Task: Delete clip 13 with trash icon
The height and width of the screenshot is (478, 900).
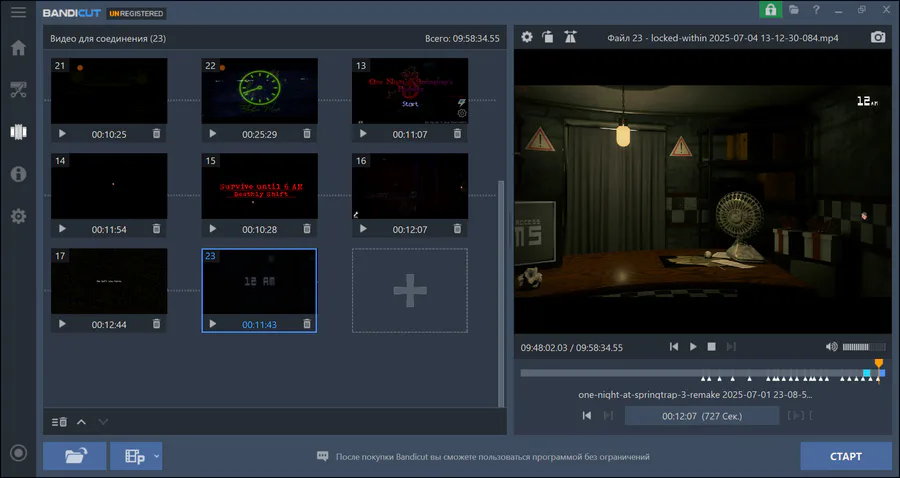Action: [457, 134]
